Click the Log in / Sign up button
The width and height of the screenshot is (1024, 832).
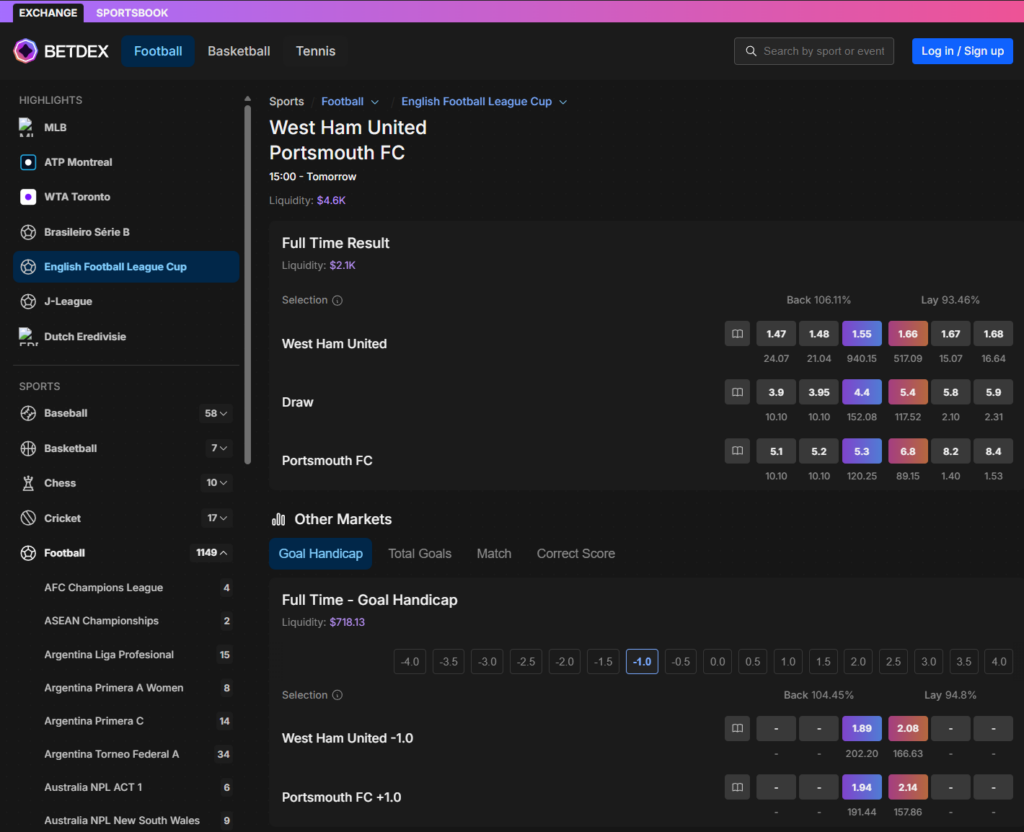click(x=963, y=51)
